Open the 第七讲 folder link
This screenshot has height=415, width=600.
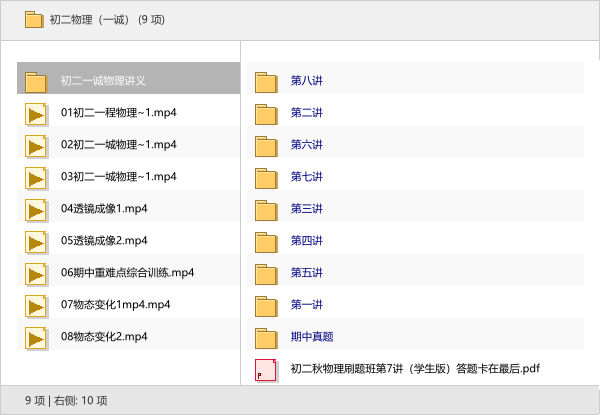click(x=306, y=177)
